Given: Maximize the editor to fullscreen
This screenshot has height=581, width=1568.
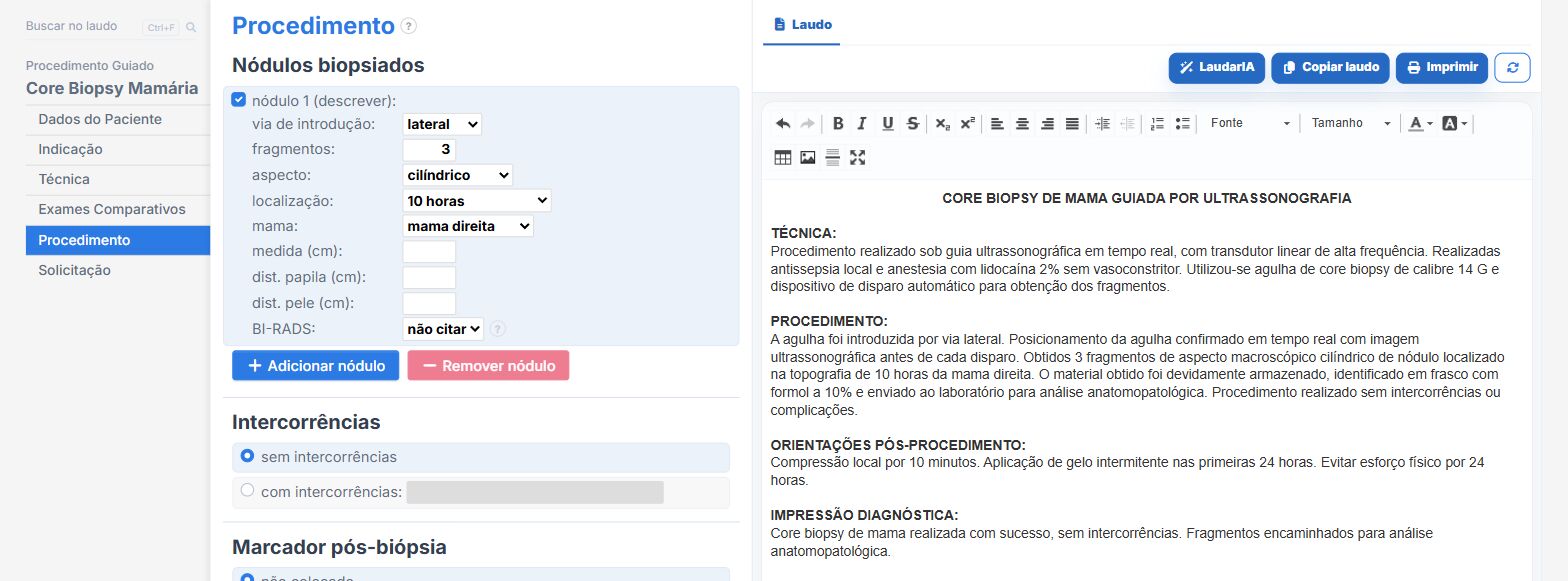Looking at the screenshot, I should [x=857, y=157].
